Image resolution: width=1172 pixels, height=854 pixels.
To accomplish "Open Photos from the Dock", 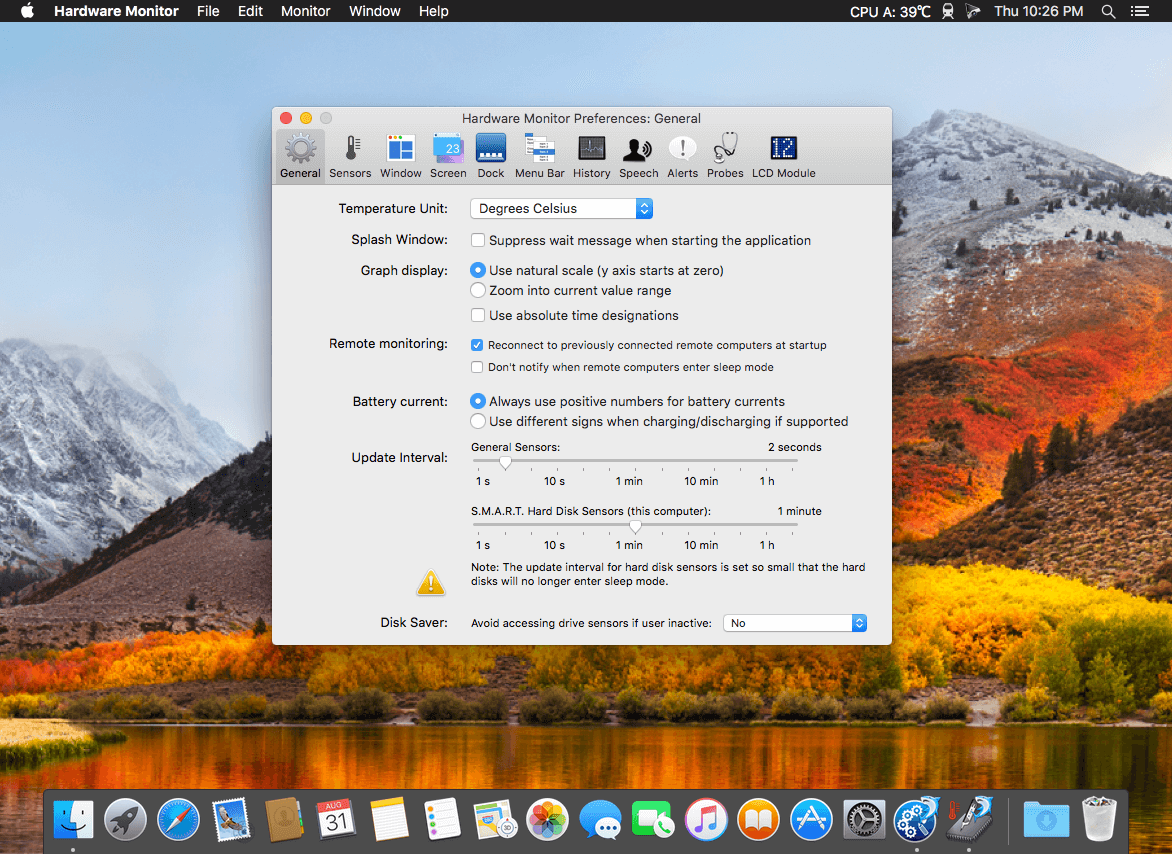I will point(548,819).
